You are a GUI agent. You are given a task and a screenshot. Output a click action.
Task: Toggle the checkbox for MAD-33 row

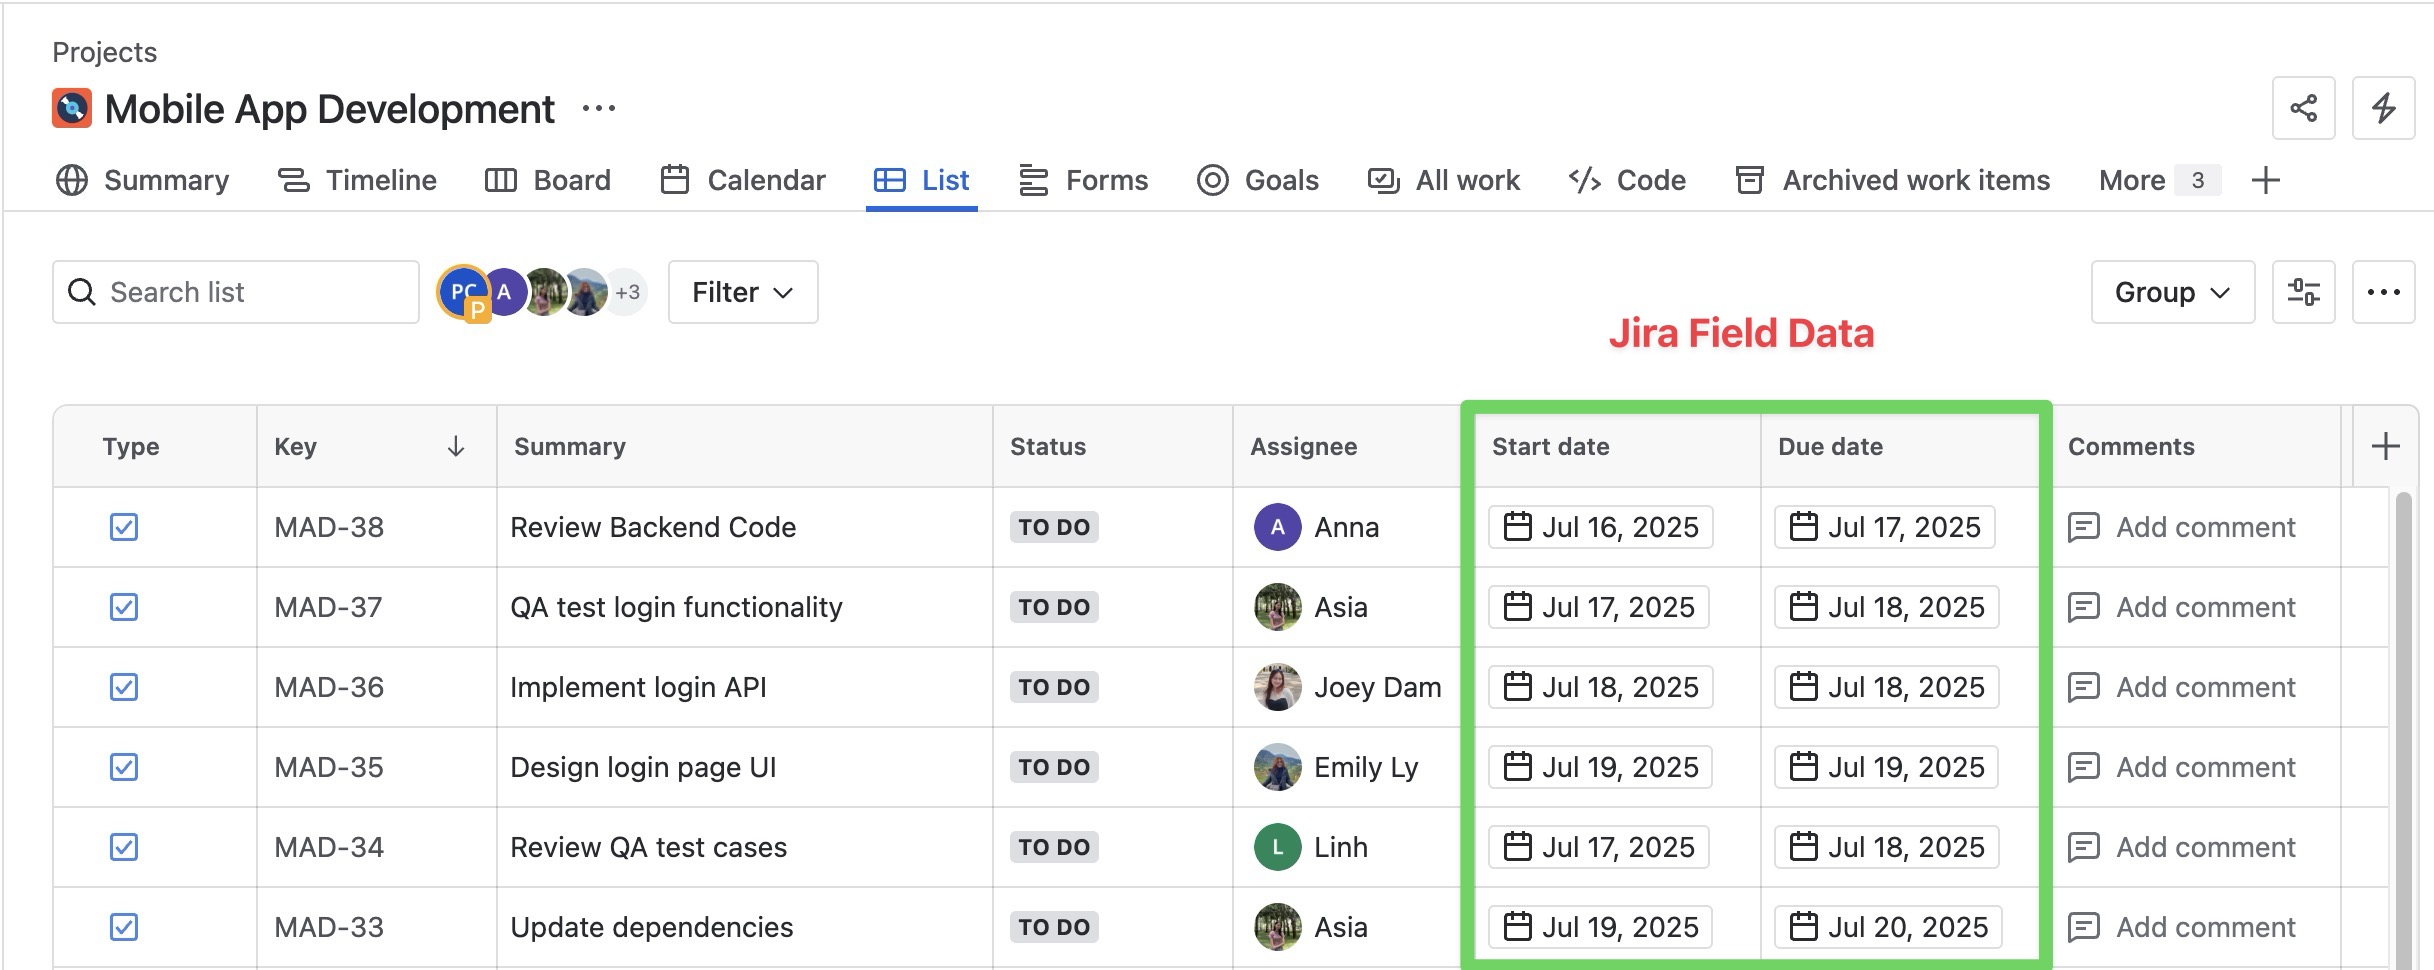(x=124, y=927)
